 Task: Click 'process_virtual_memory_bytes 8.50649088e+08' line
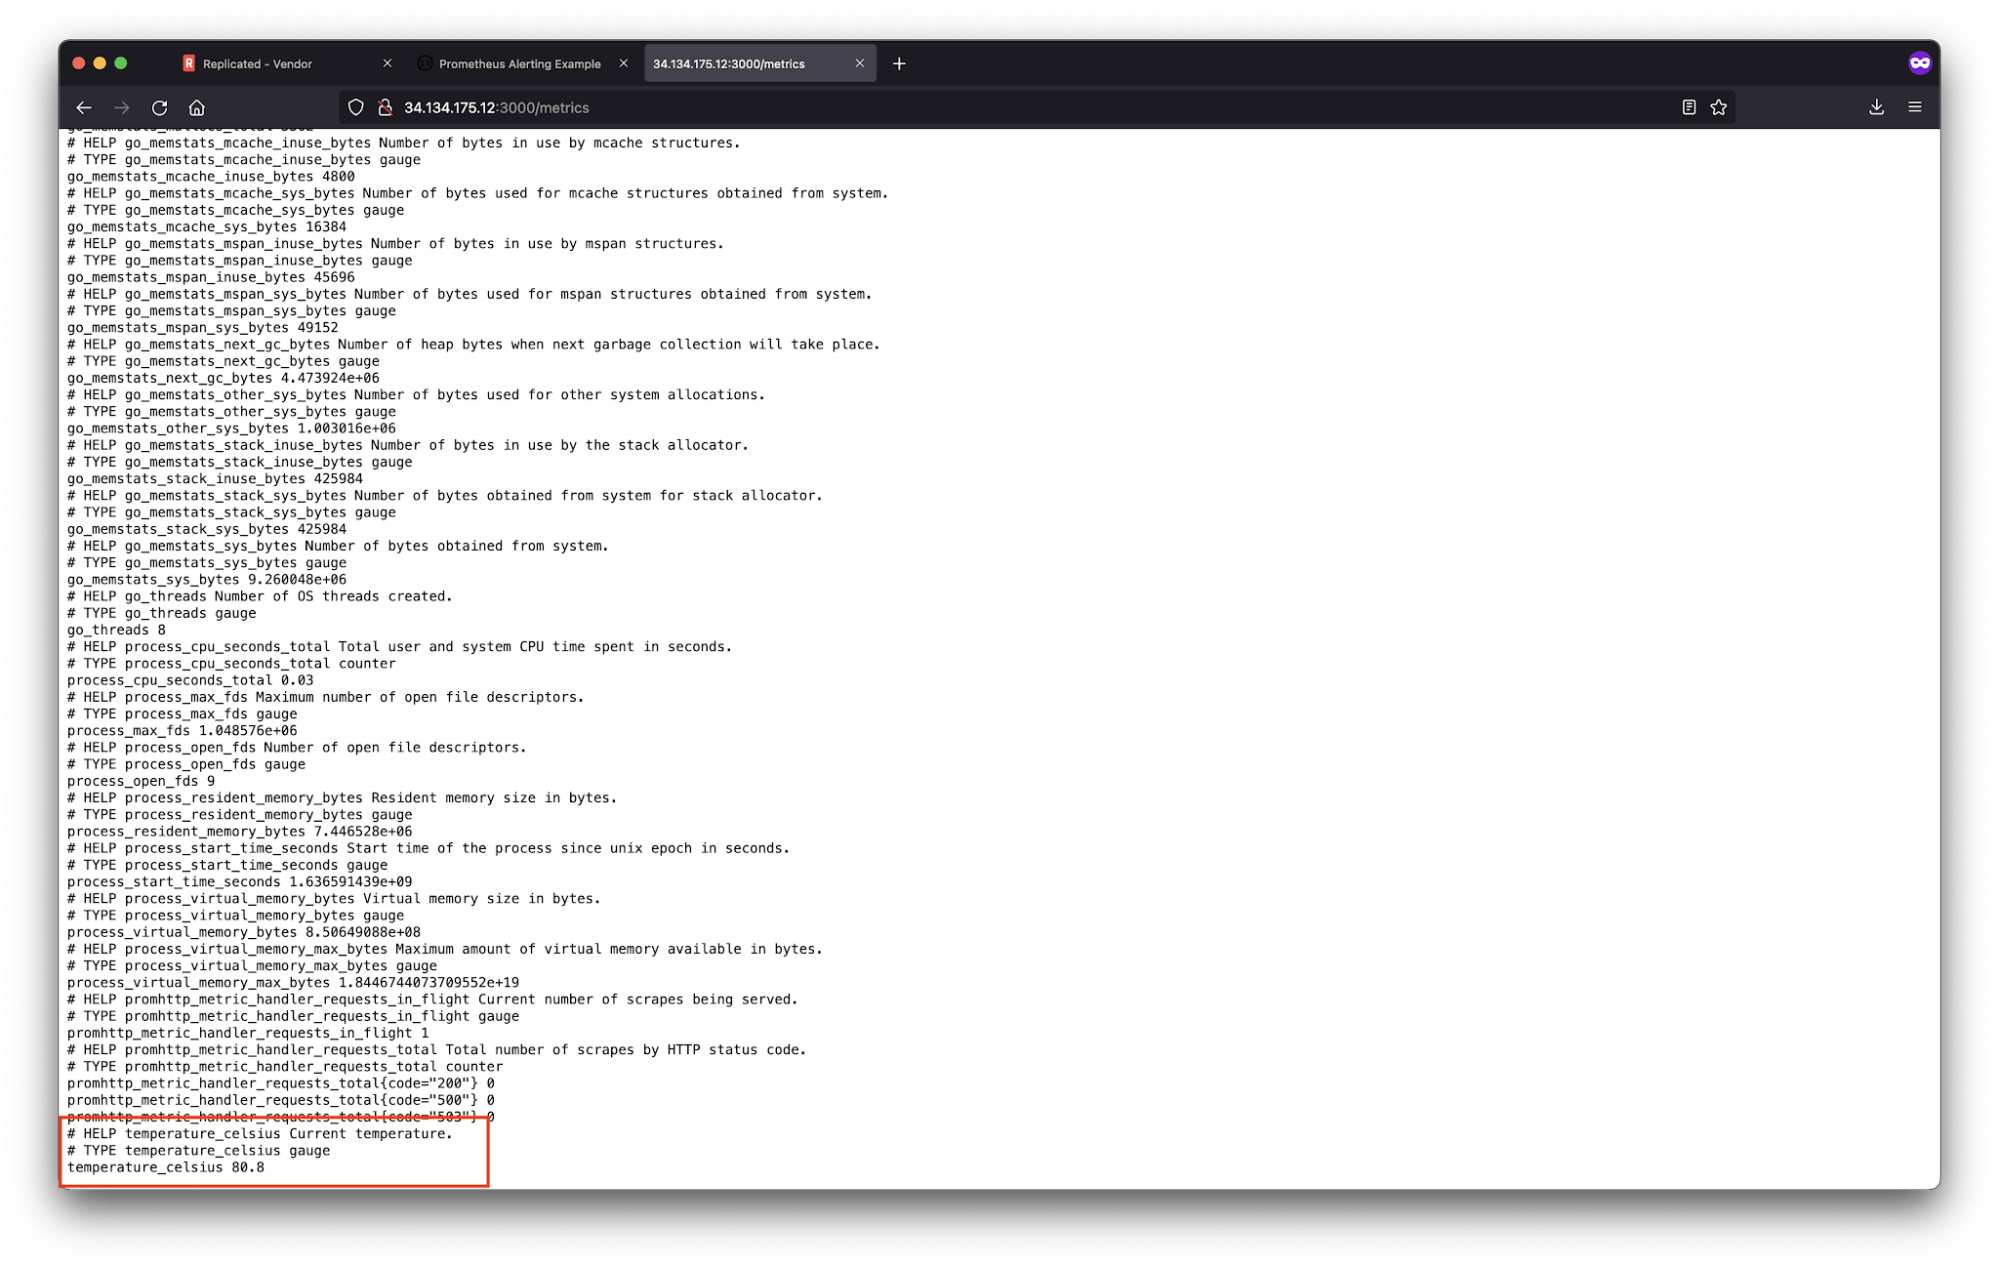point(244,932)
